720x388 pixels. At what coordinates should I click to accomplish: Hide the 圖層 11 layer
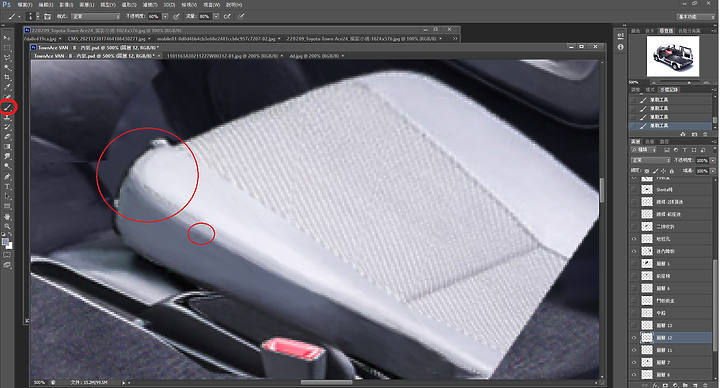(x=634, y=350)
